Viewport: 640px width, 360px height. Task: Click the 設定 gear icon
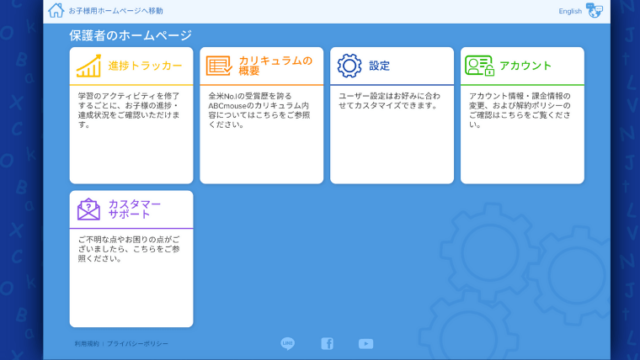click(349, 66)
